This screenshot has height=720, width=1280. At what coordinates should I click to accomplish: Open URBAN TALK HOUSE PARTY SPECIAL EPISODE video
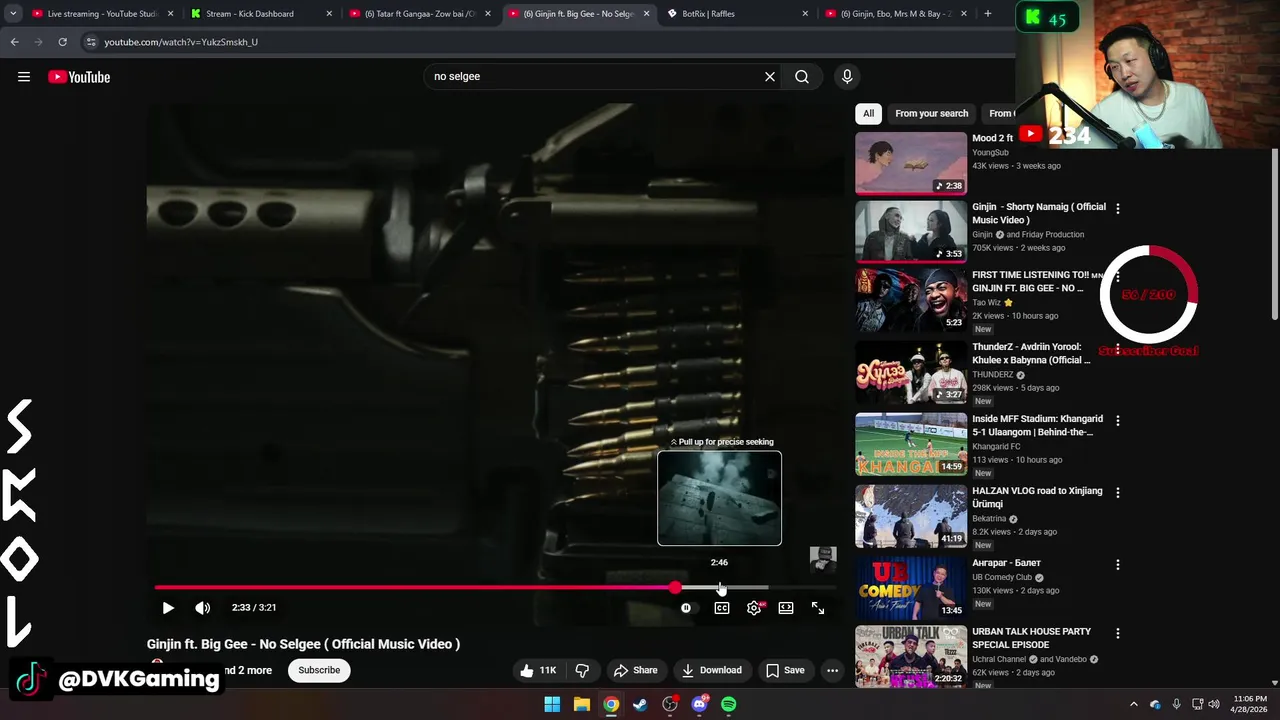click(1031, 638)
